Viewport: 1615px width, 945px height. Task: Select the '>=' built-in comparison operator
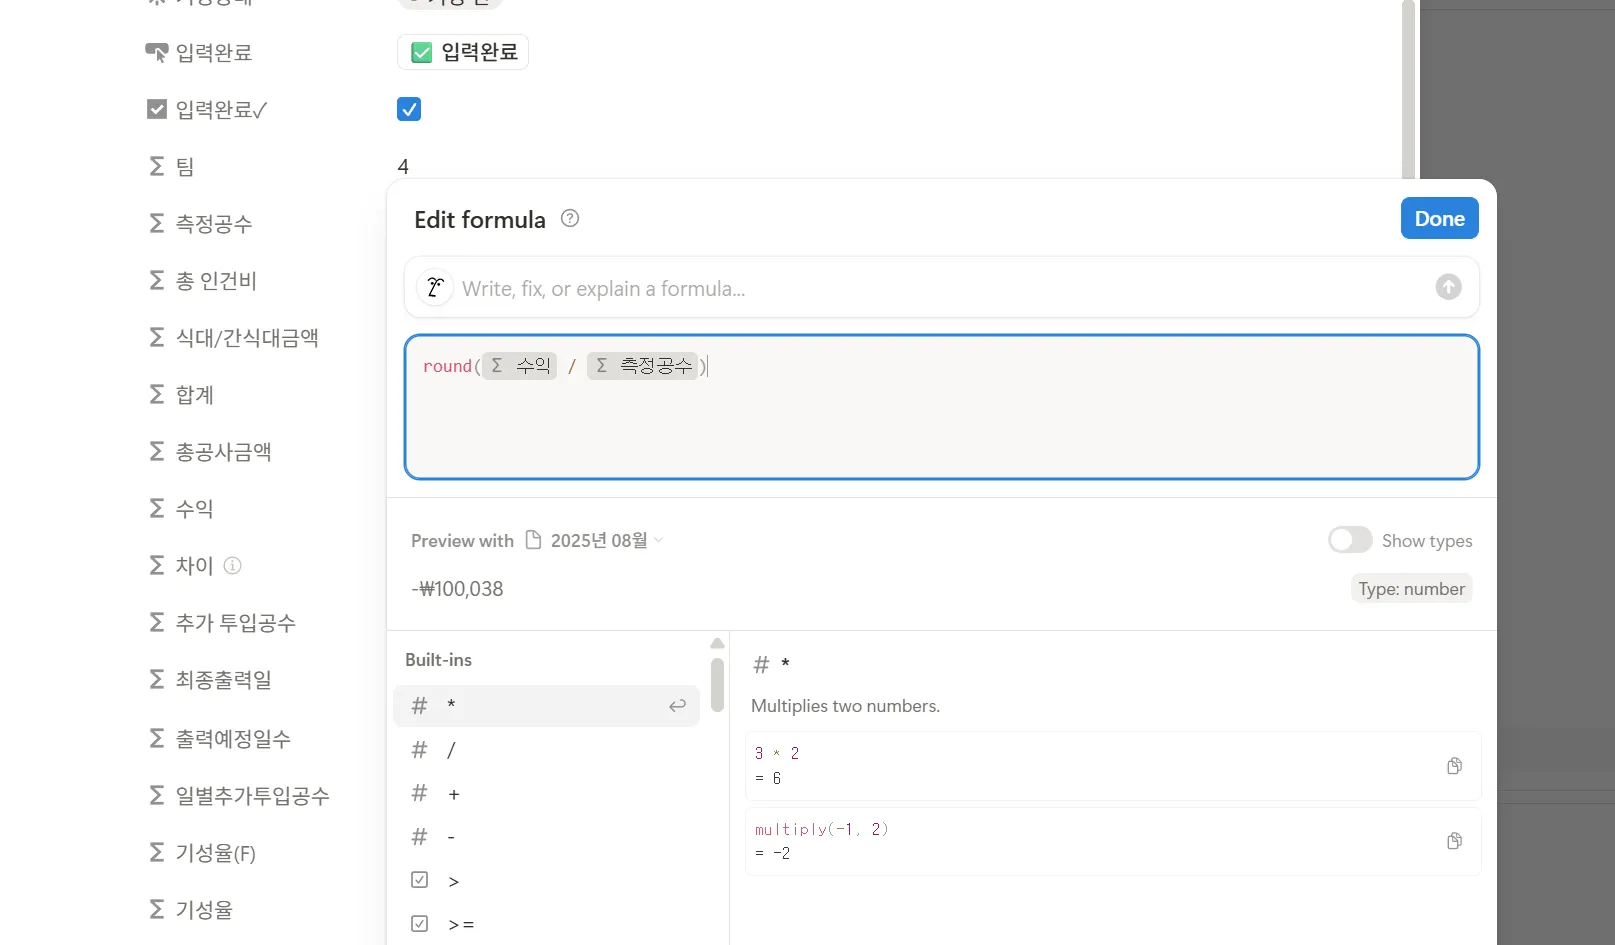(461, 925)
